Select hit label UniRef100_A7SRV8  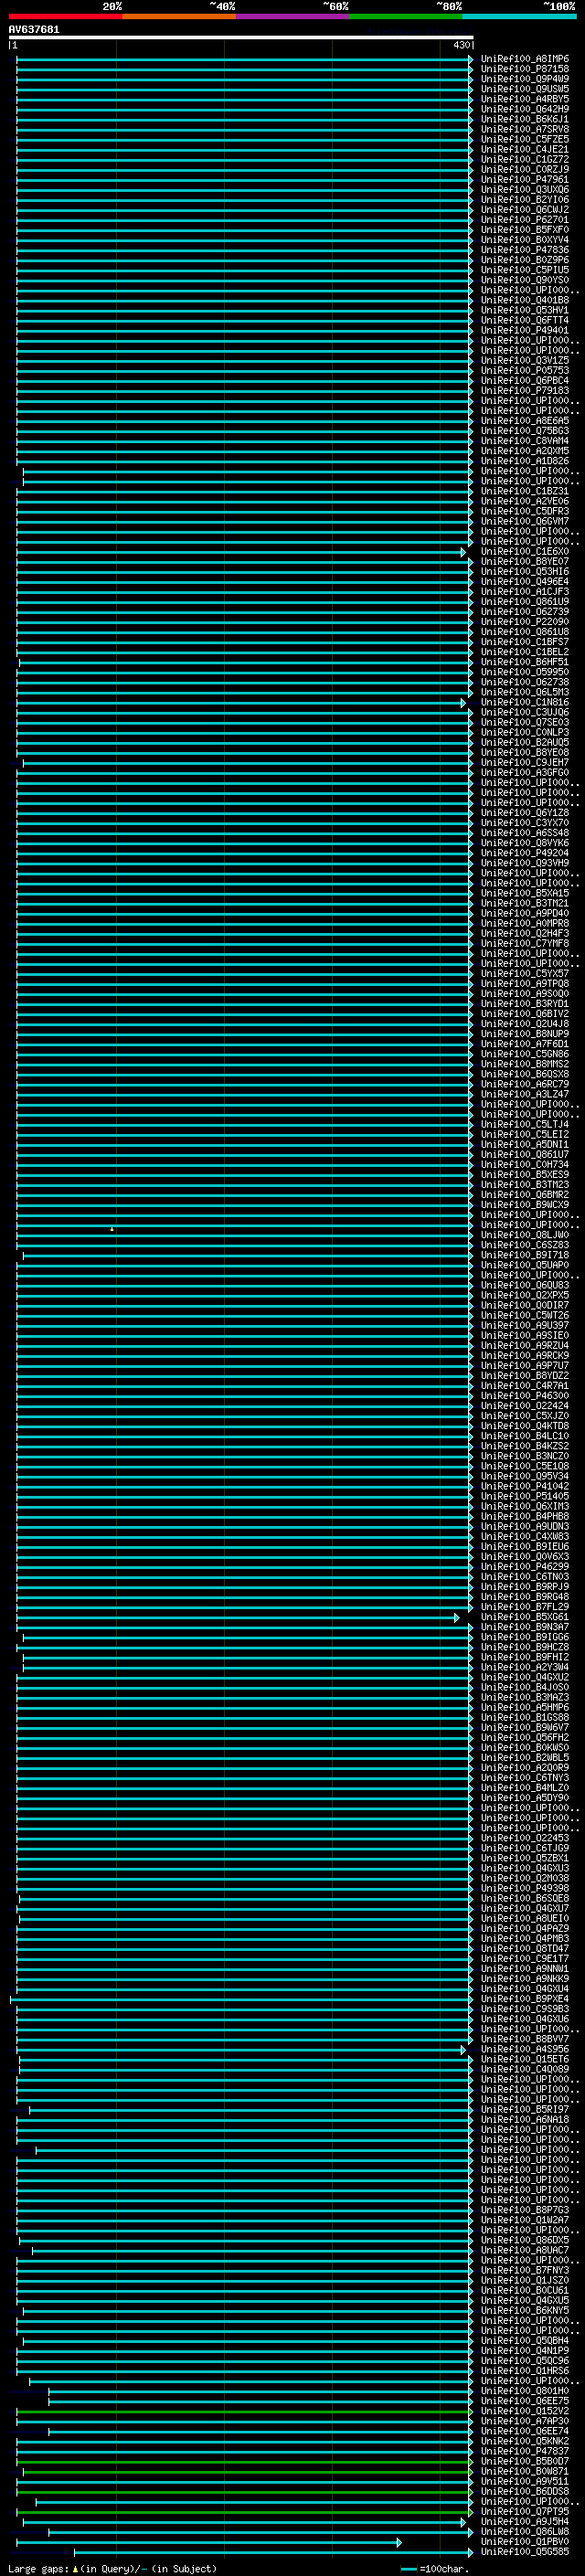click(x=525, y=130)
